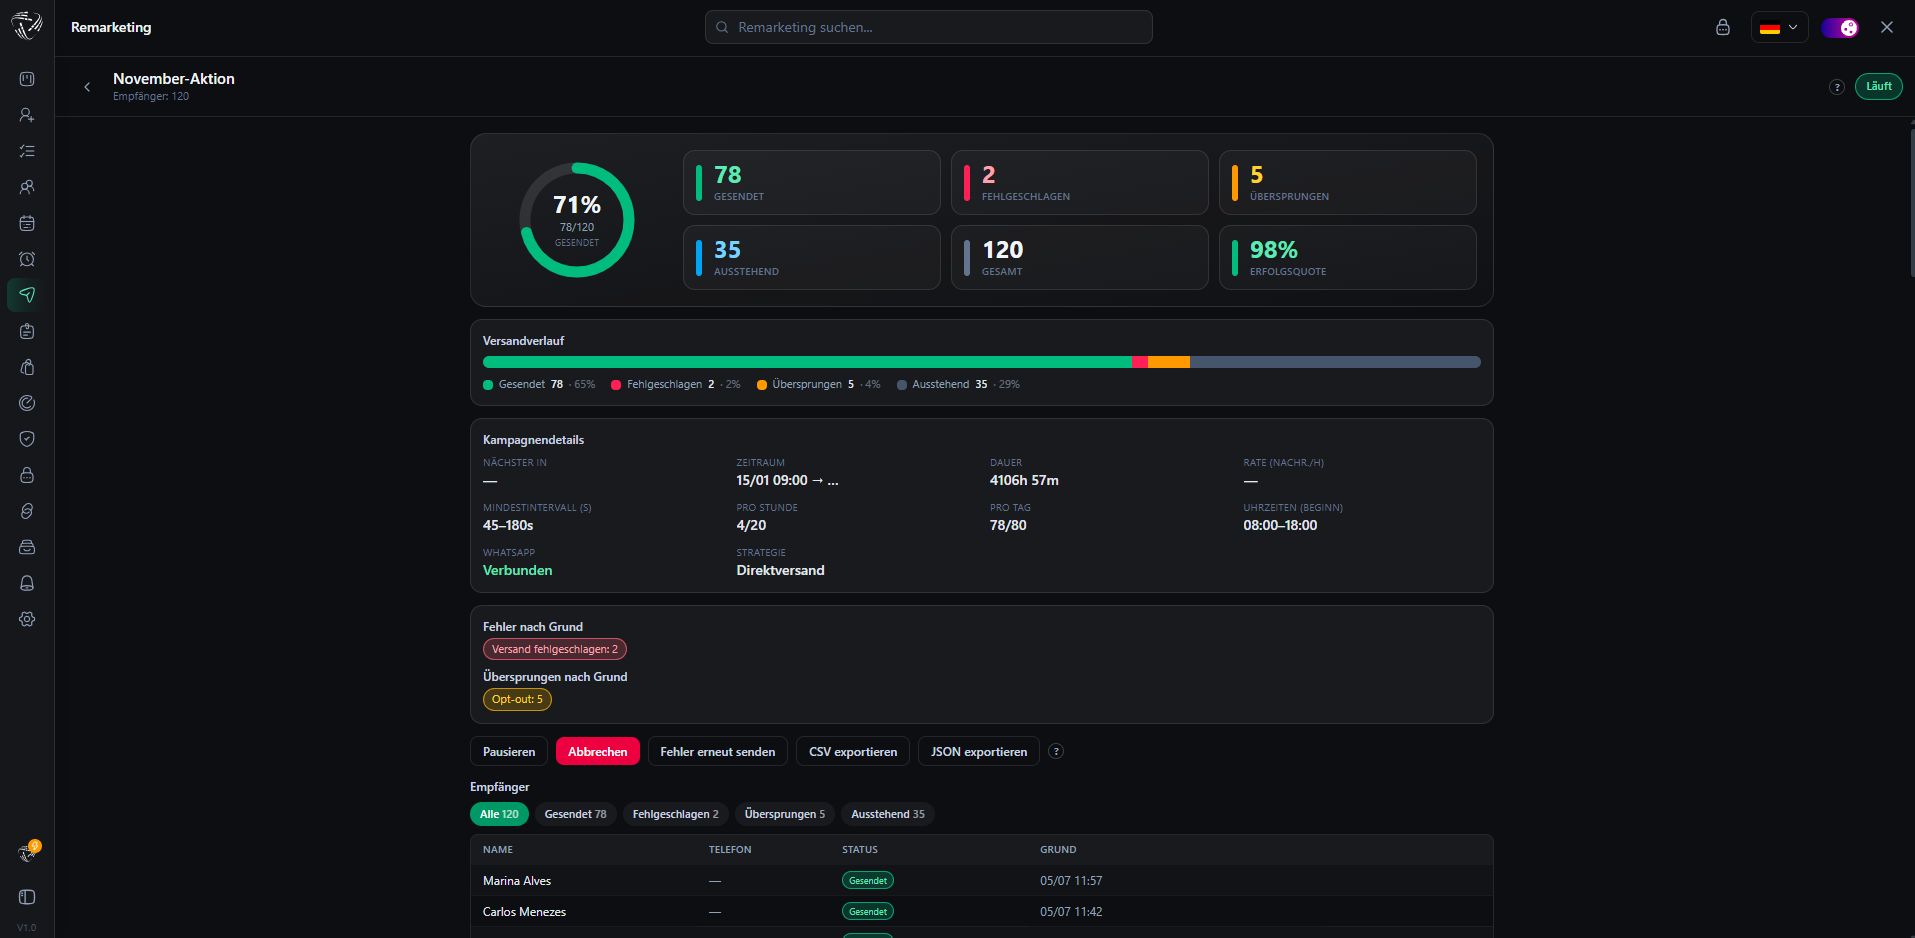This screenshot has width=1915, height=938.
Task: Click the Versandverlauf progress bar
Action: [x=981, y=362]
